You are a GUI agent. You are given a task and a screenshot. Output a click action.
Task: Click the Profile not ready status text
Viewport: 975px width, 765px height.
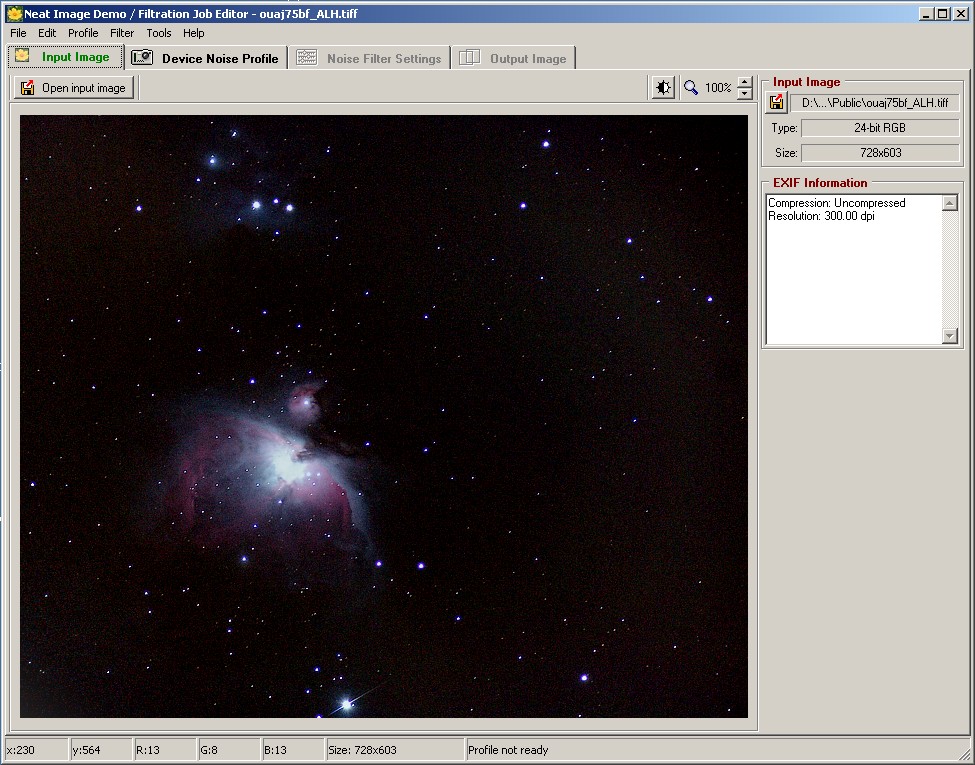[508, 750]
